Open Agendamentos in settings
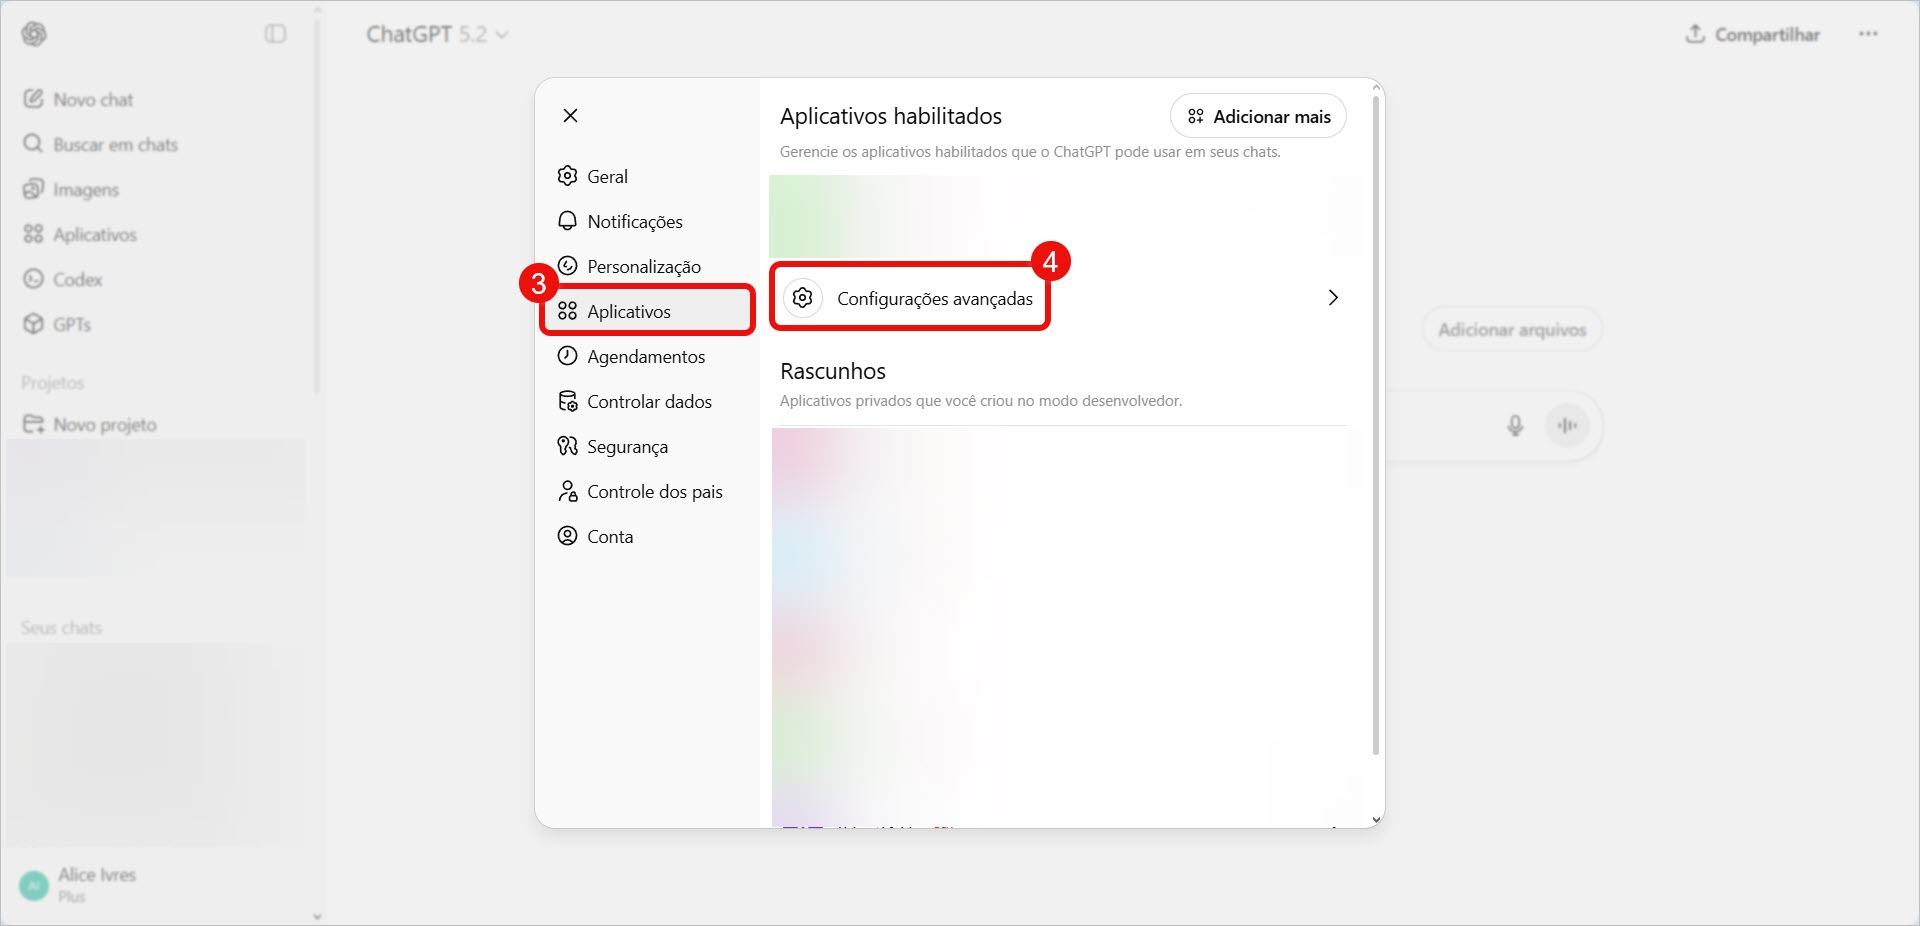Viewport: 1920px width, 926px height. (x=645, y=357)
